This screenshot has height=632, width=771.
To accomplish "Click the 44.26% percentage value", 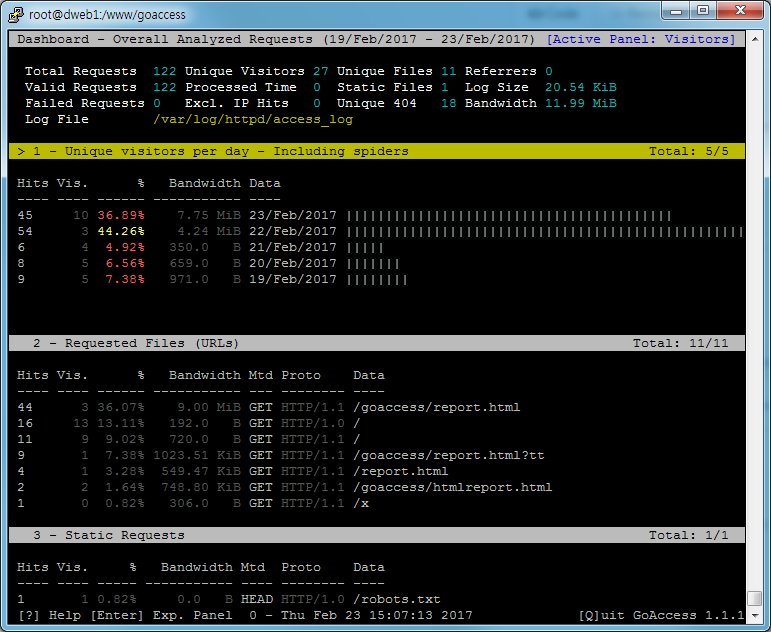I will [x=121, y=231].
